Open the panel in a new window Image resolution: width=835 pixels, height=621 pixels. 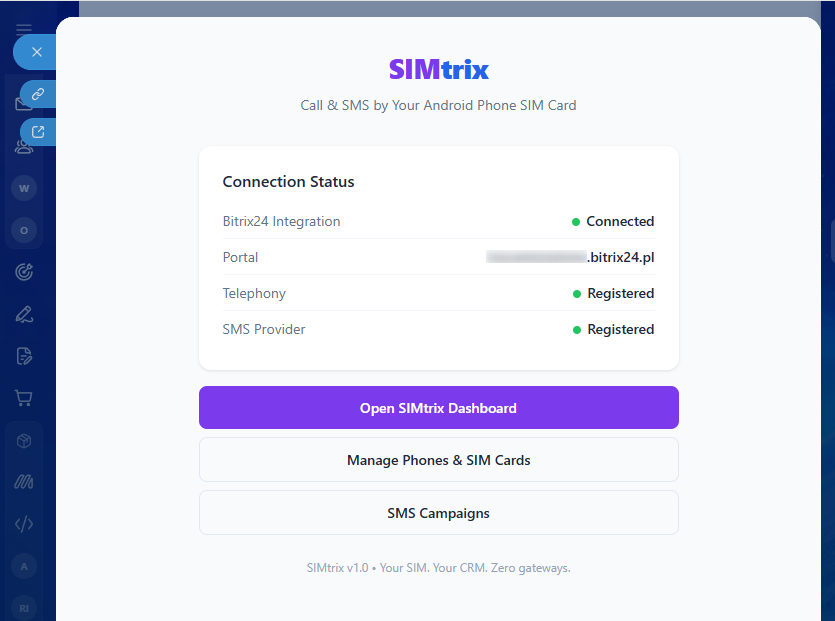pyautogui.click(x=38, y=131)
